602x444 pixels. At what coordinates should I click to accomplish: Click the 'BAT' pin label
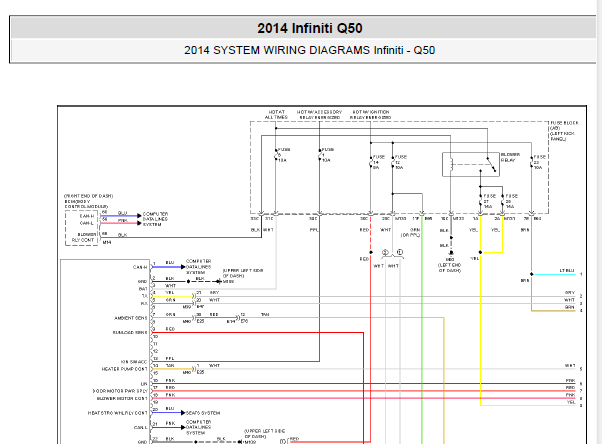143,289
